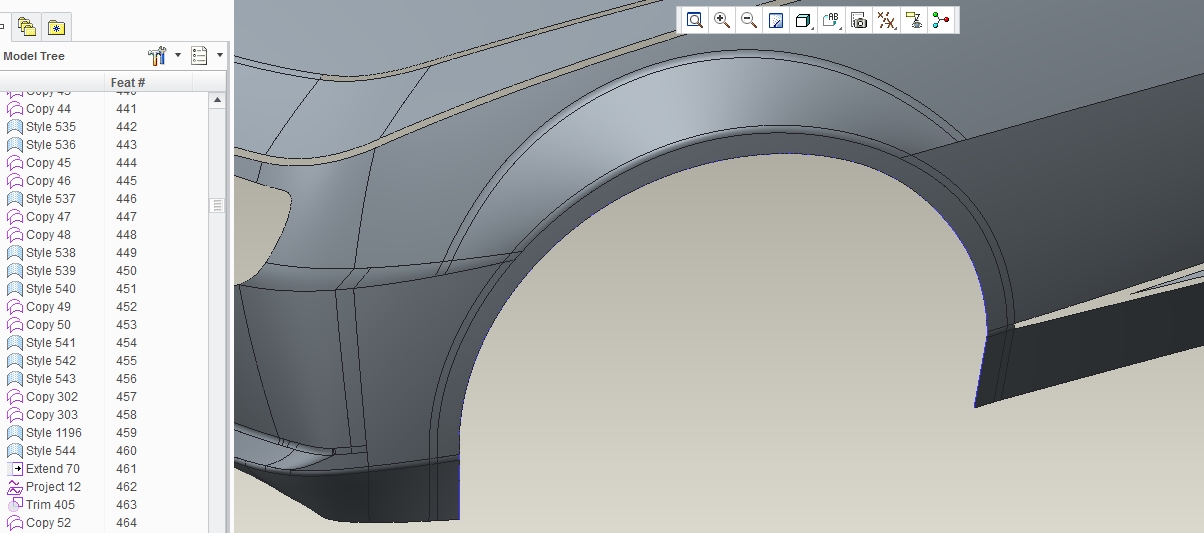This screenshot has height=533, width=1204.
Task: Toggle the Annotation Display icon
Action: pos(913,20)
